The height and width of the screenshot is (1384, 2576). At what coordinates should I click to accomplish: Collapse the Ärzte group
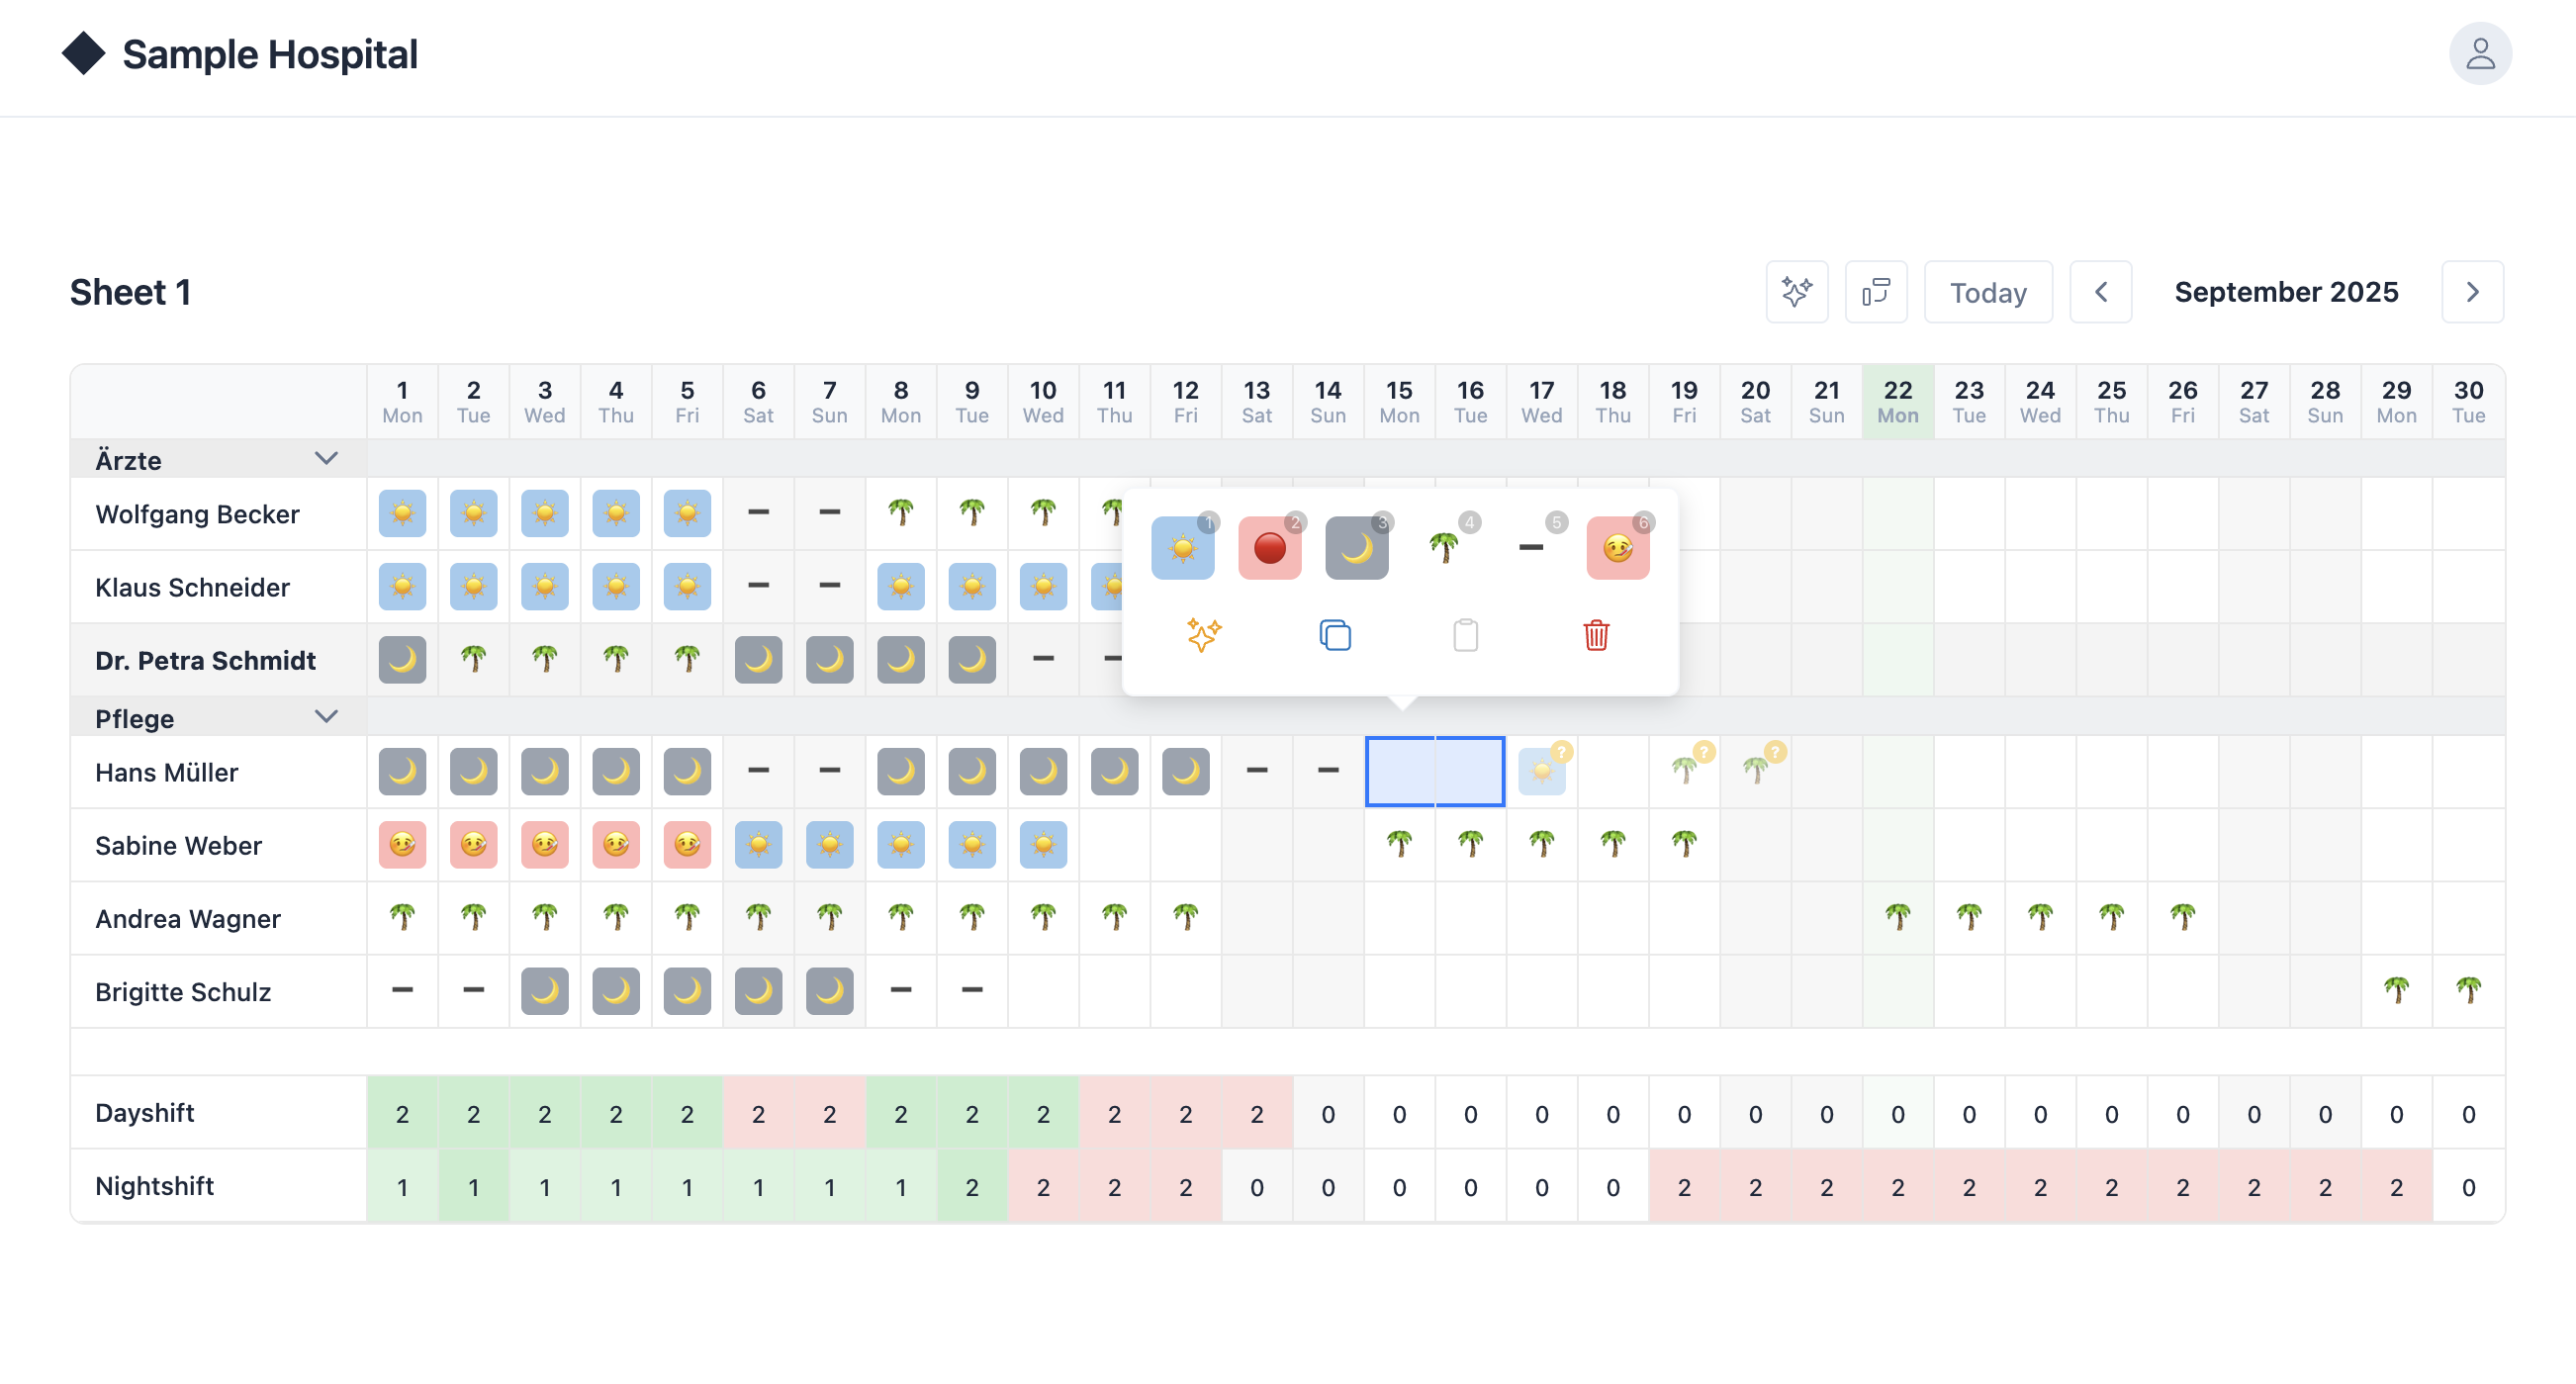325,458
